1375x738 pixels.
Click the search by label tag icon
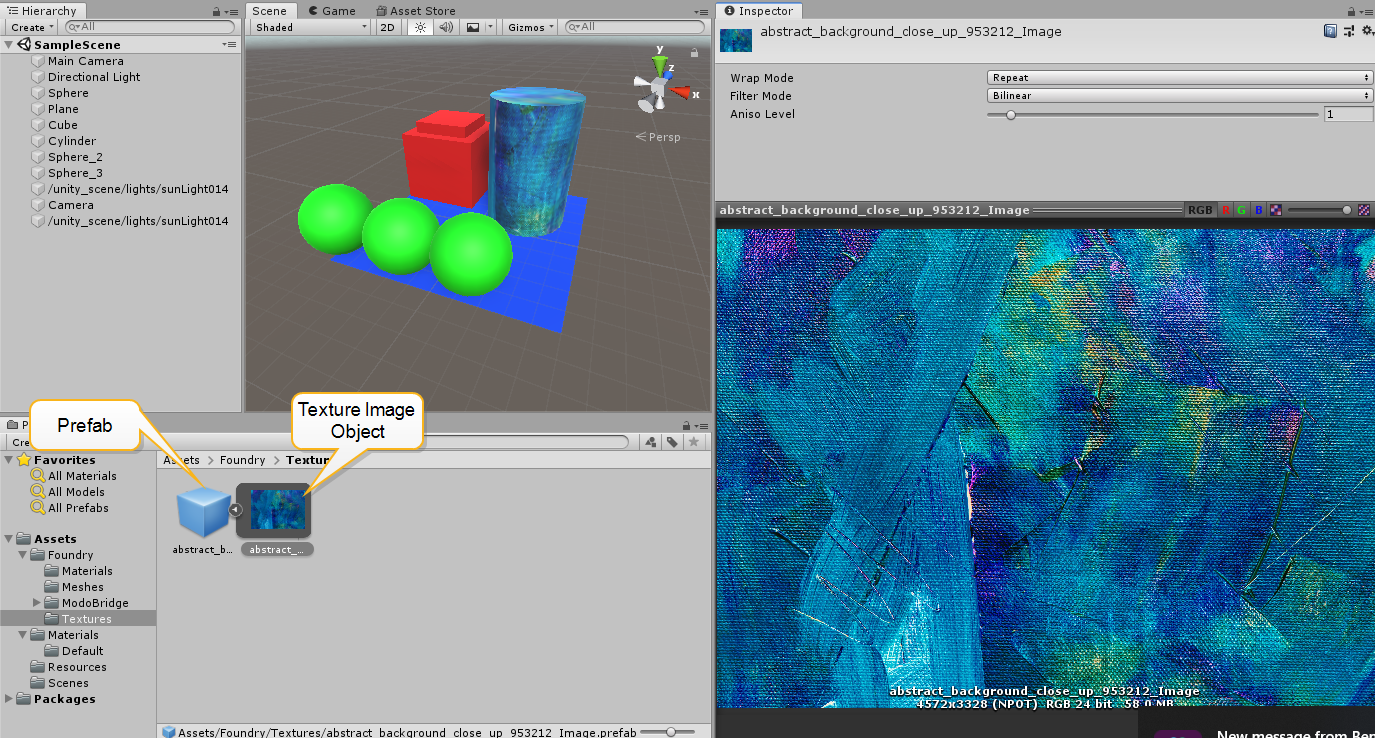pos(673,442)
